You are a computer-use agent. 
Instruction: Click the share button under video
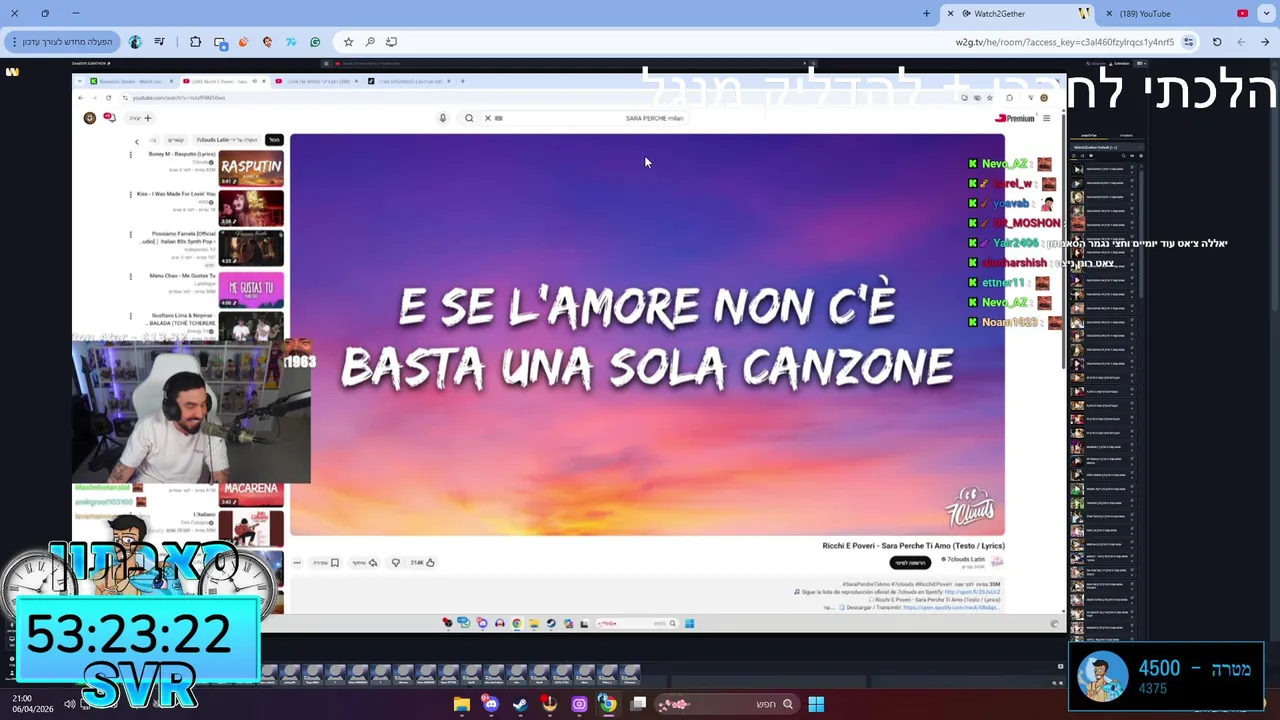365,562
